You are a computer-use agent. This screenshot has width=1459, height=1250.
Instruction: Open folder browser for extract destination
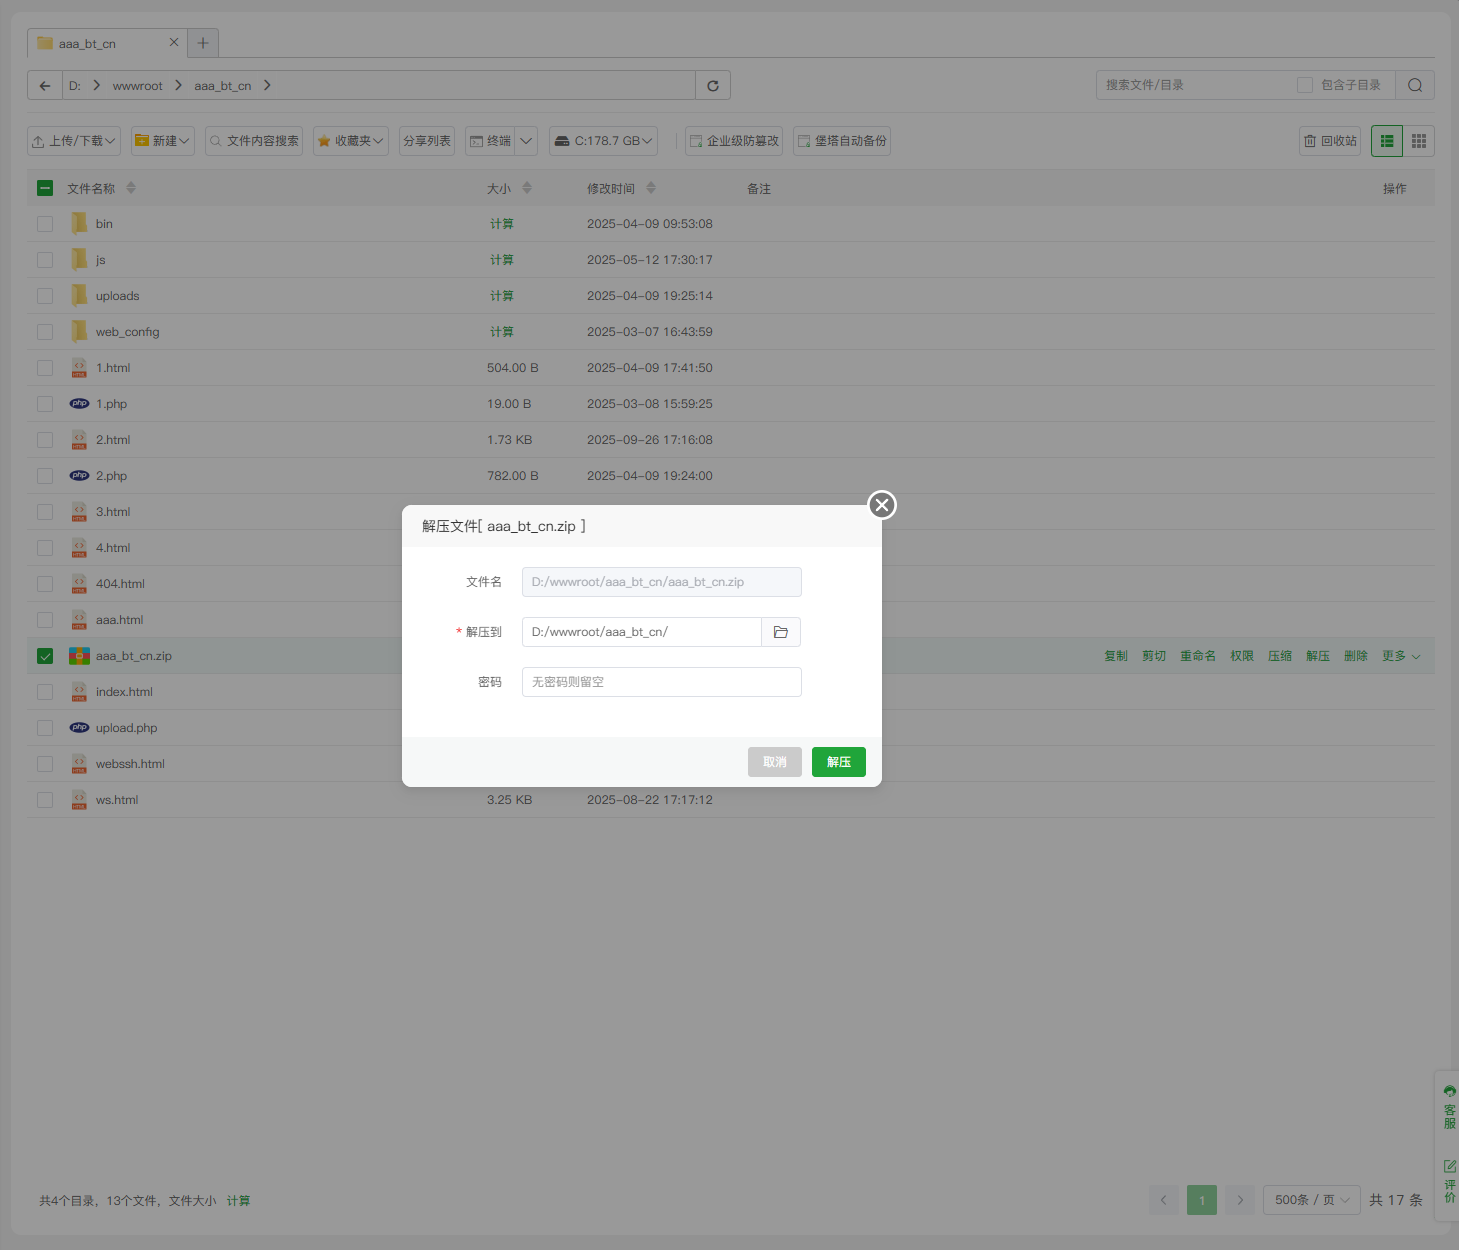pyautogui.click(x=781, y=632)
